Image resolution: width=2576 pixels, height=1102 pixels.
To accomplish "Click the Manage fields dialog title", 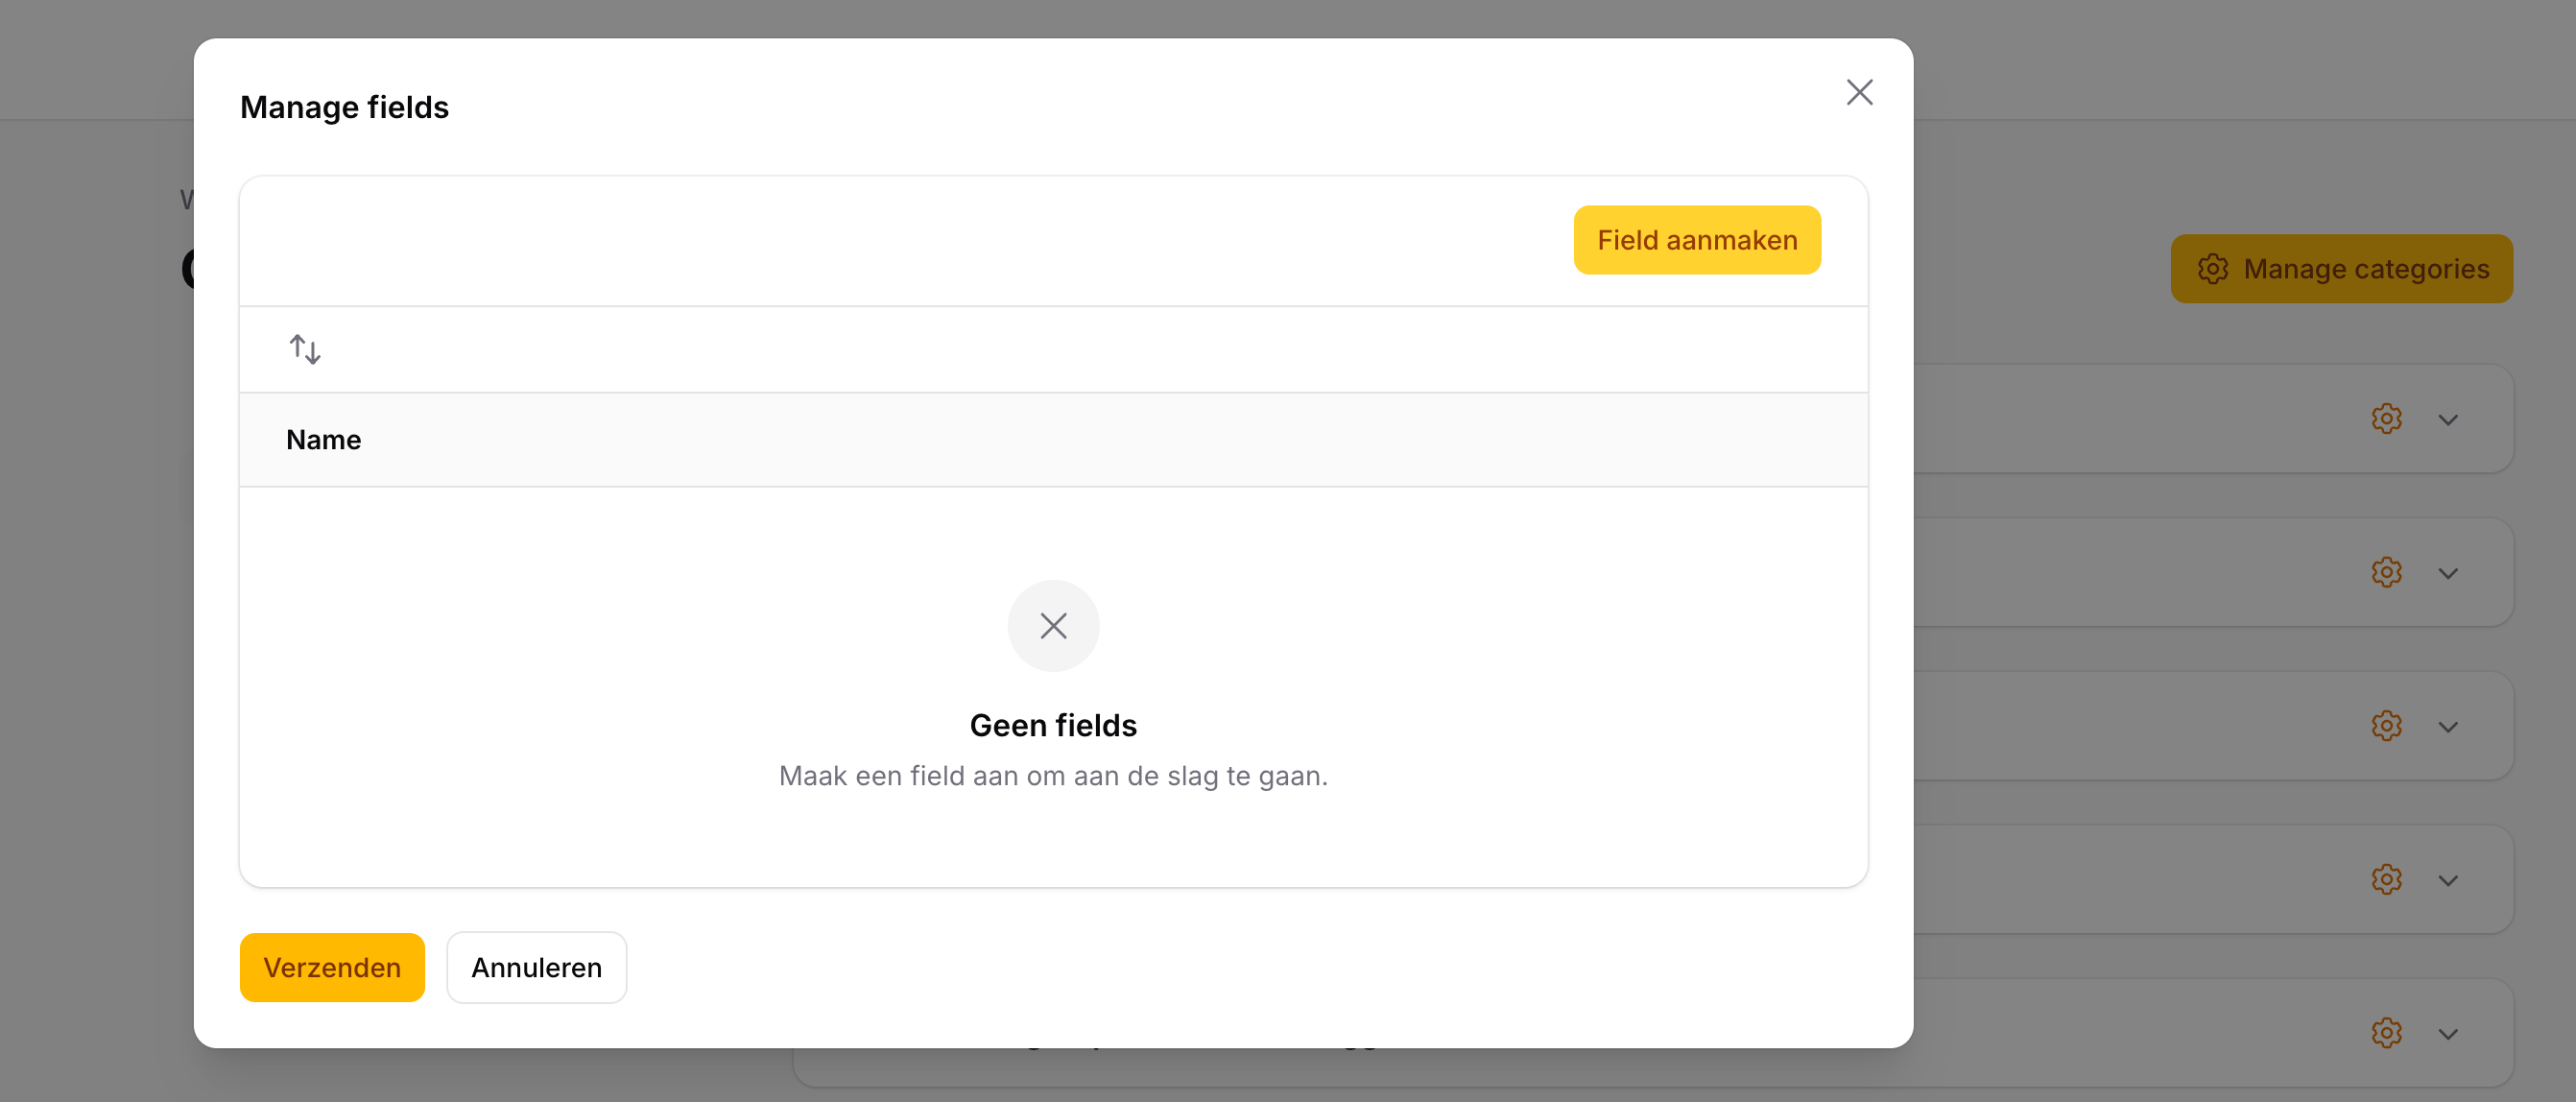I will pos(344,107).
